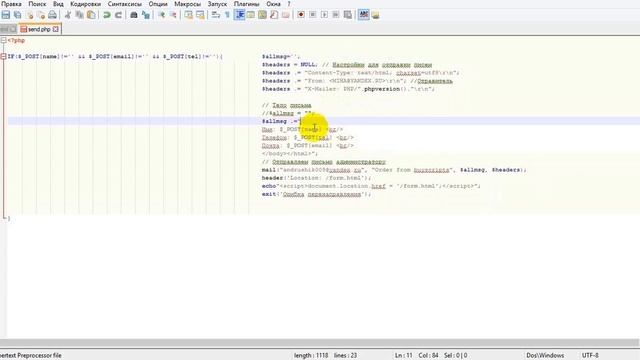Click the Play recorded macro icon
Screen dimensions: 640x360
(x=324, y=15)
